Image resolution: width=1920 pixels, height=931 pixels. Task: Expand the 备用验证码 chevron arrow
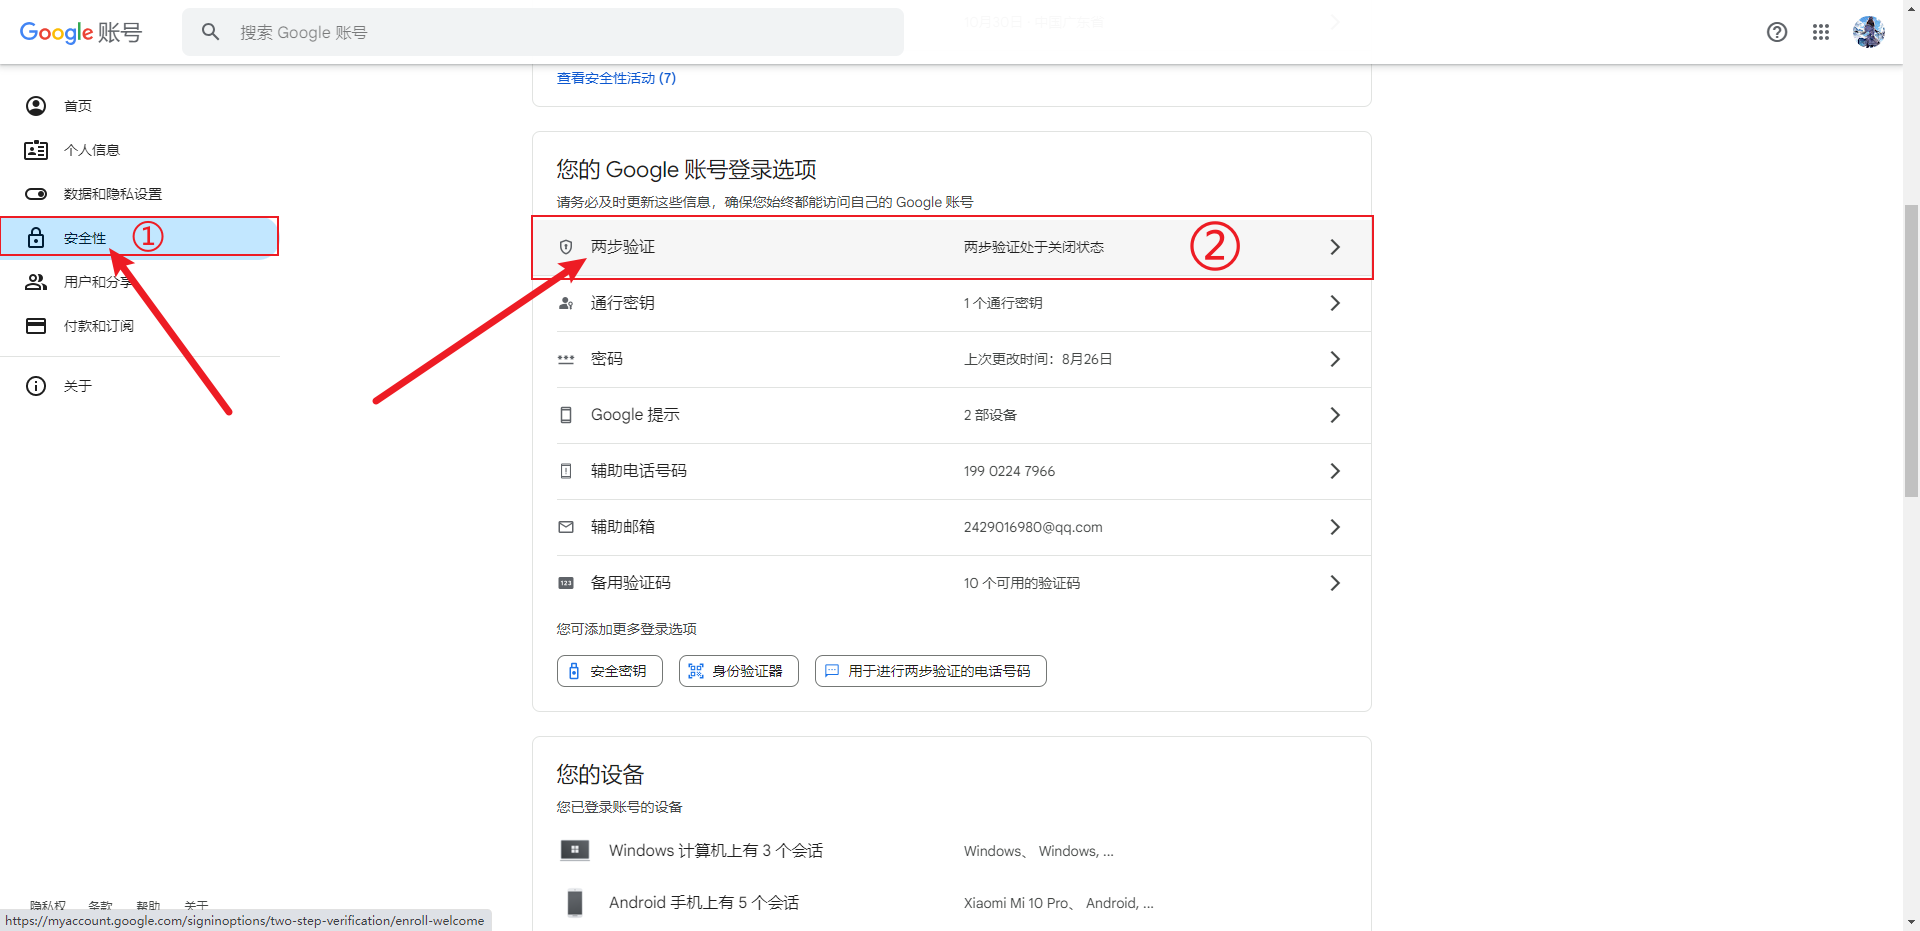1335,583
